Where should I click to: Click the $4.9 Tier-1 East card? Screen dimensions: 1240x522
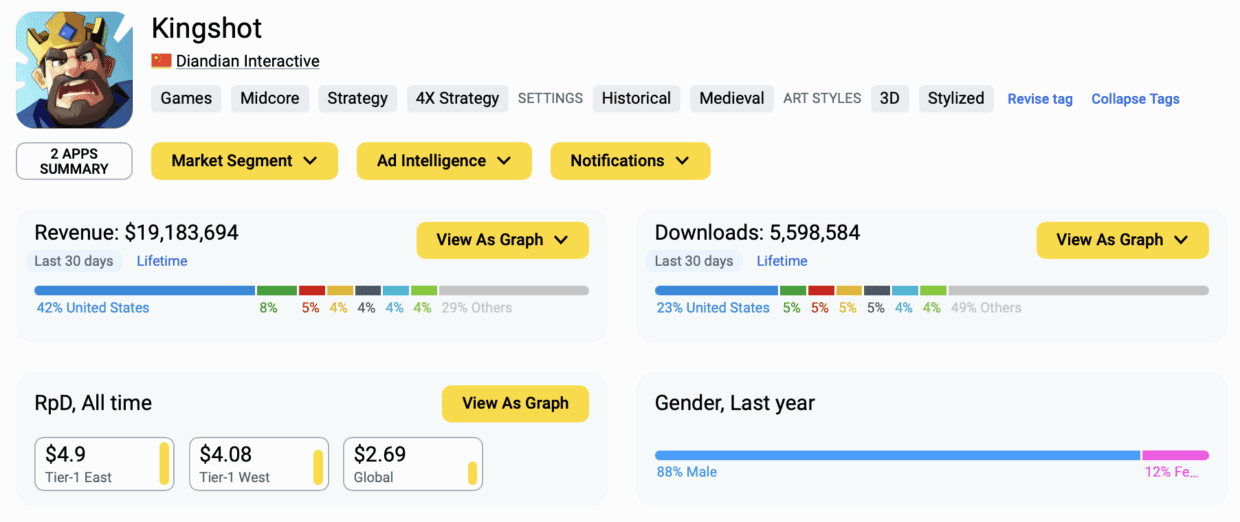[104, 464]
